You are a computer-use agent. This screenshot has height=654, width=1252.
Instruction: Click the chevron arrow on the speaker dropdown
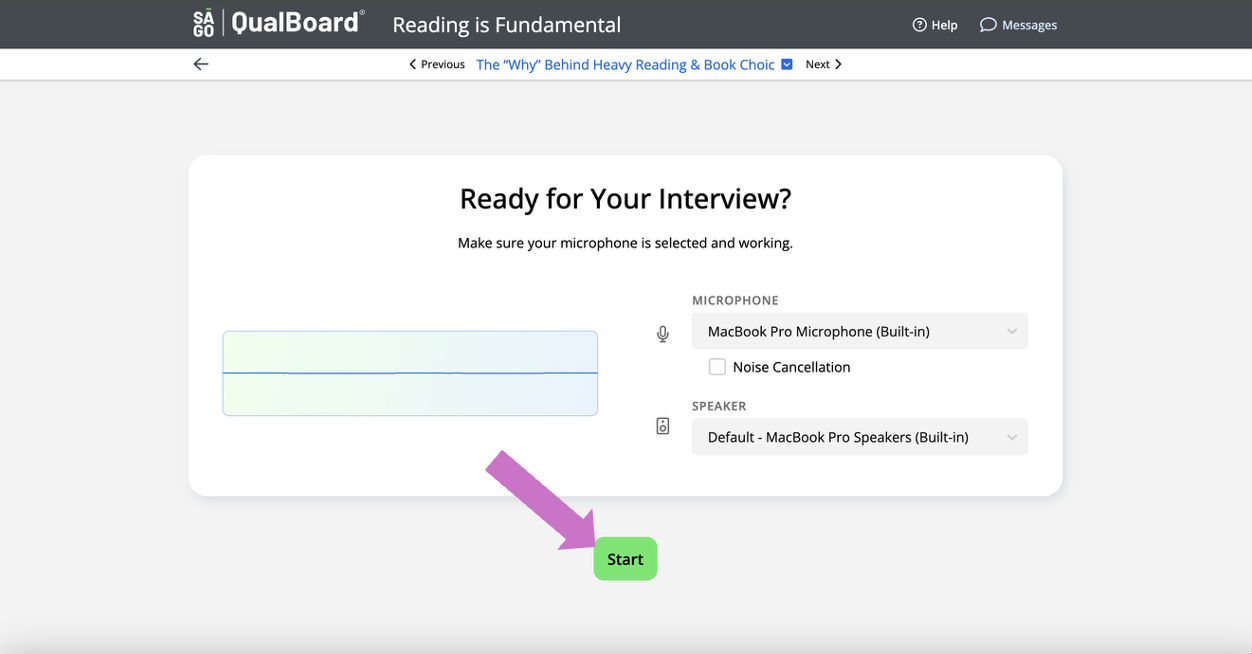tap(1013, 437)
